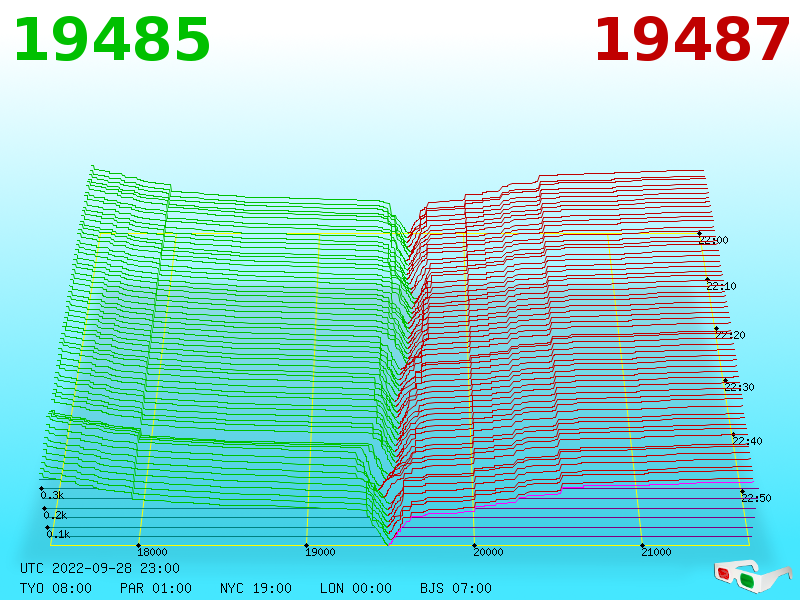Click the 22:10 time axis marker

pyautogui.click(x=721, y=286)
